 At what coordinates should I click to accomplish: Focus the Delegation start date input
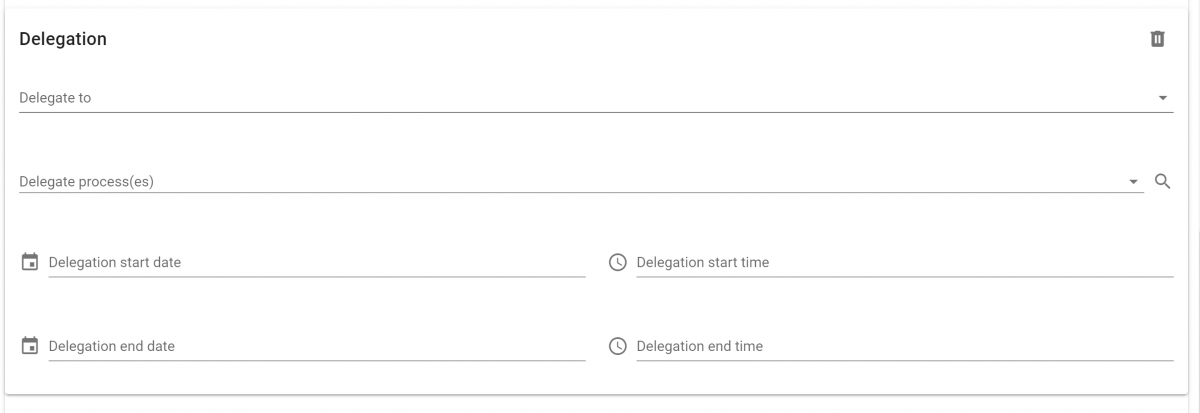point(380,262)
